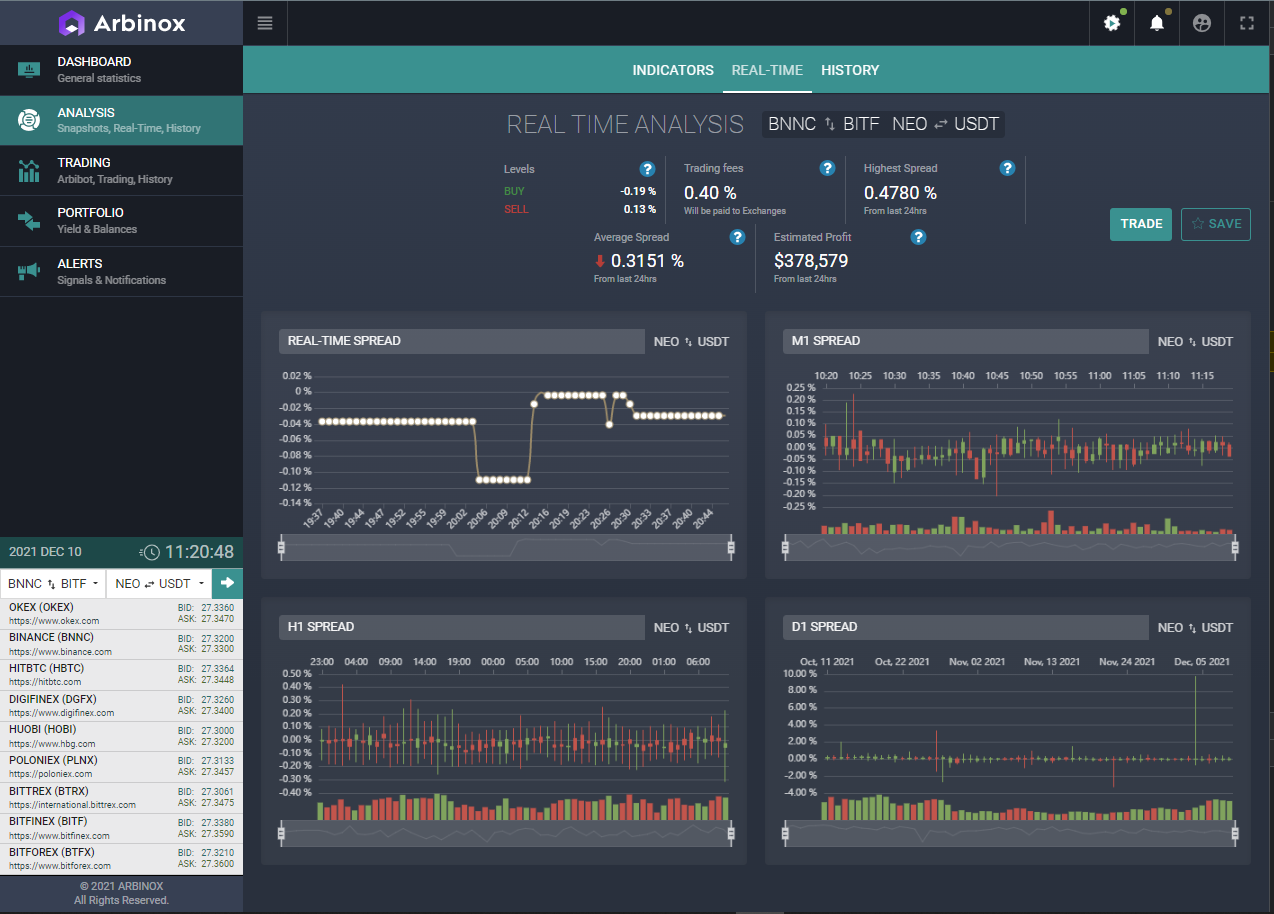Click the Analysis lifebuoy icon
The image size is (1274, 914).
pyautogui.click(x=29, y=120)
